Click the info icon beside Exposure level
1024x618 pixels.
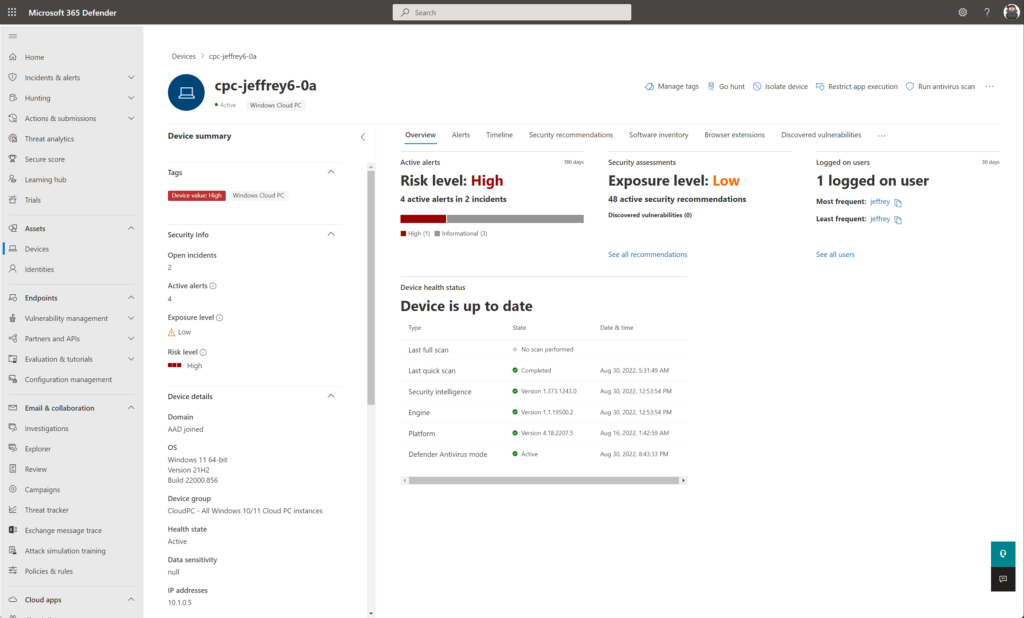click(219, 318)
